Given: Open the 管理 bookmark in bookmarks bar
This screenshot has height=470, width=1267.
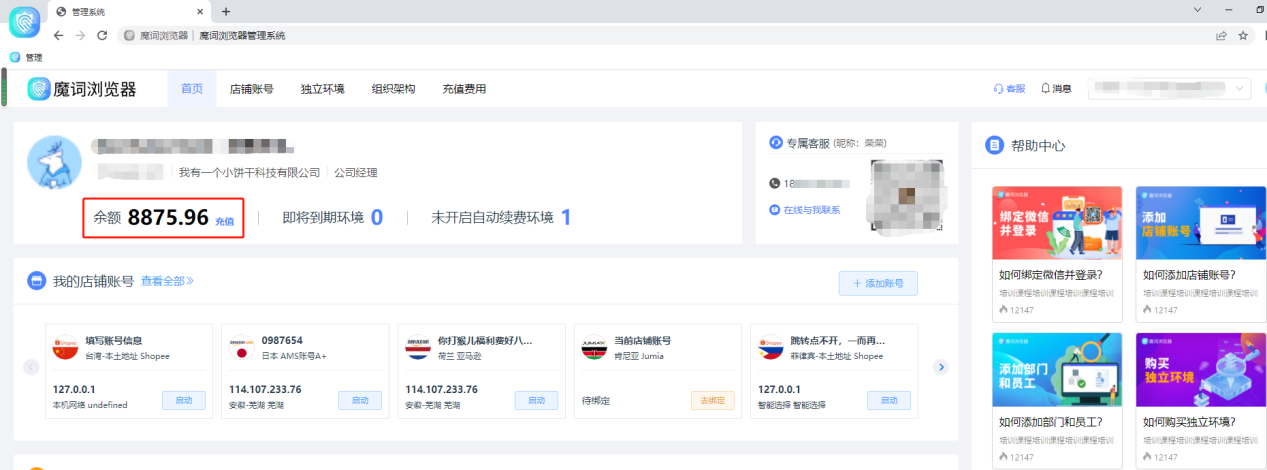Looking at the screenshot, I should tap(26, 57).
